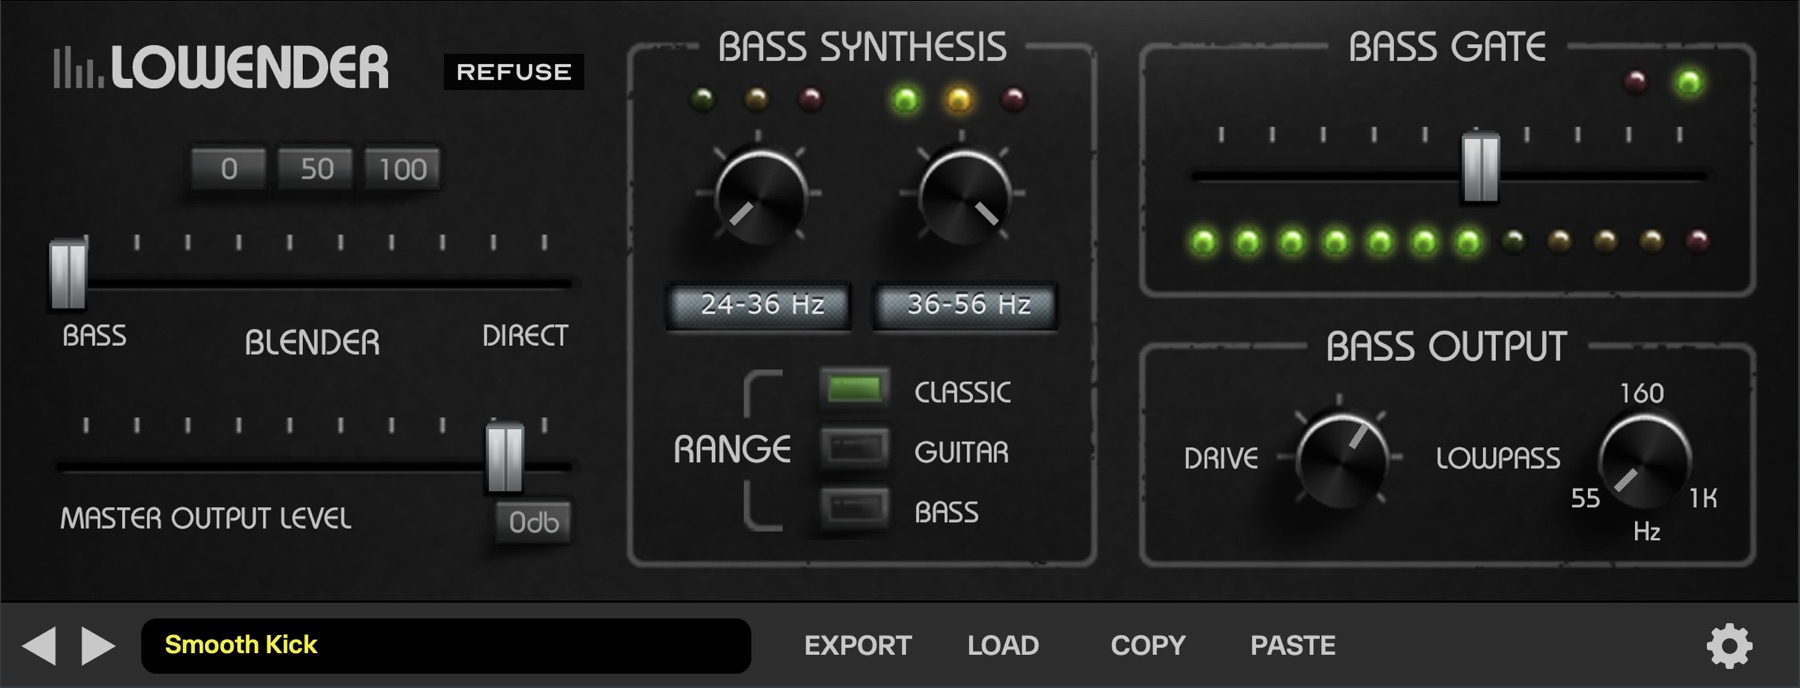The height and width of the screenshot is (688, 1800).
Task: Click the REFUSE brand badge
Action: pyautogui.click(x=513, y=72)
